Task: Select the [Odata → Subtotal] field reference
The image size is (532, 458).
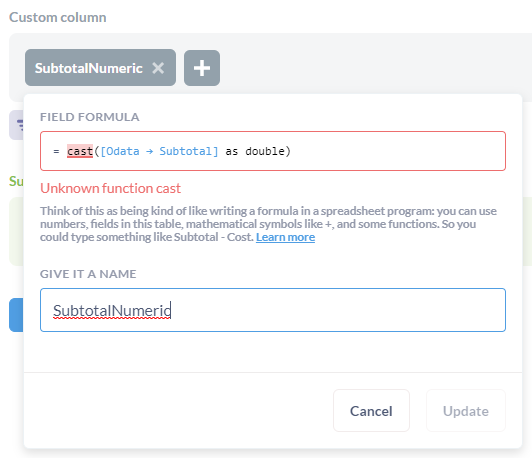Action: [159, 151]
